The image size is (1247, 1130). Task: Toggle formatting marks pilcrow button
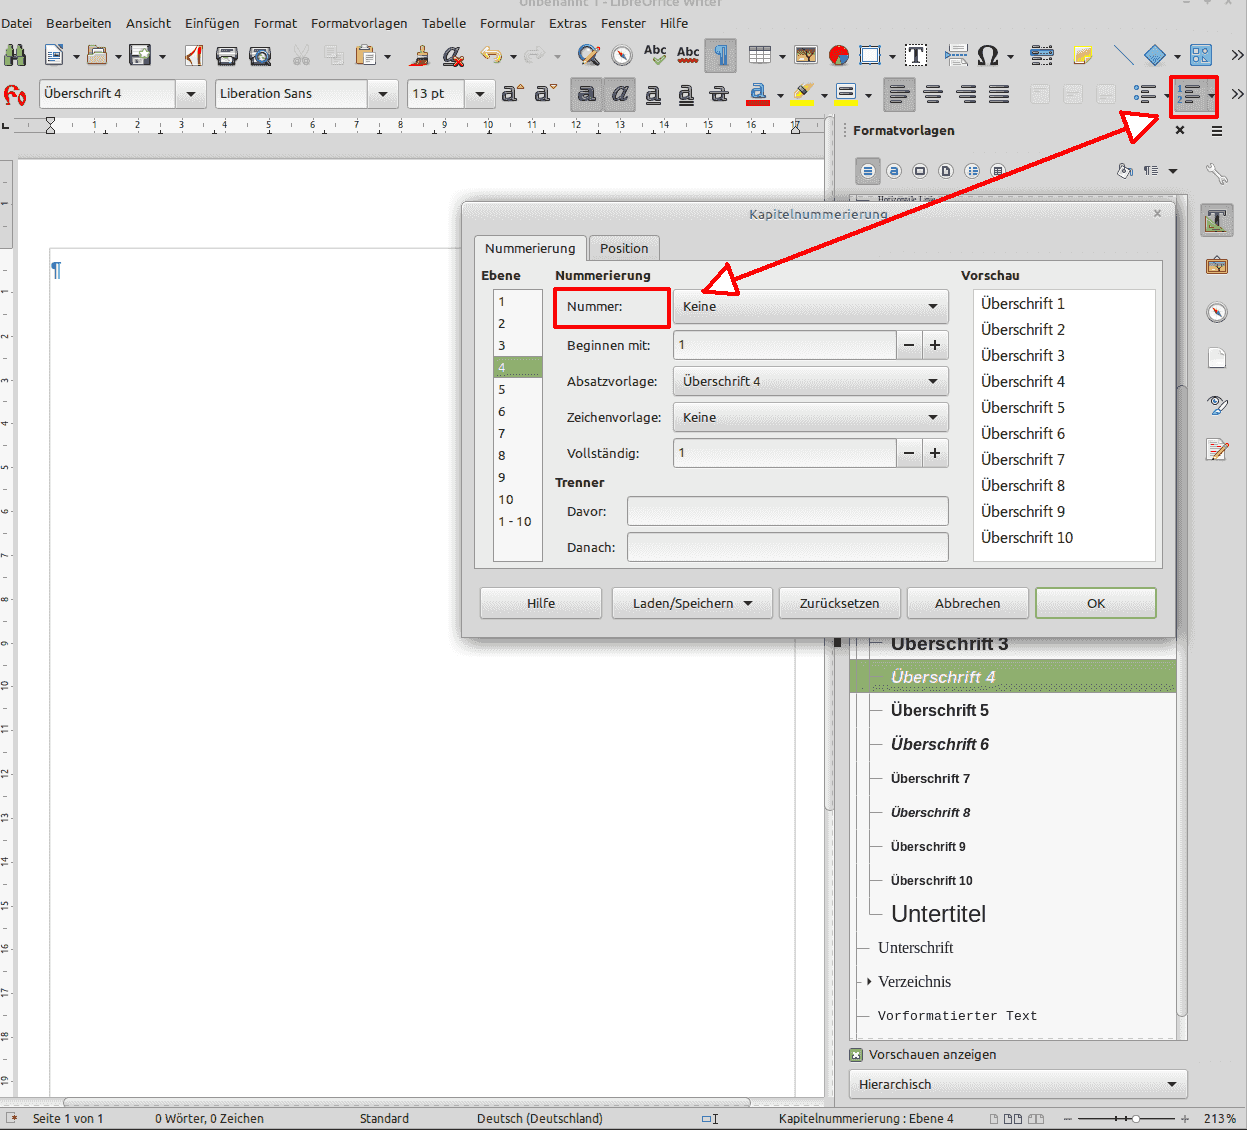click(x=721, y=55)
